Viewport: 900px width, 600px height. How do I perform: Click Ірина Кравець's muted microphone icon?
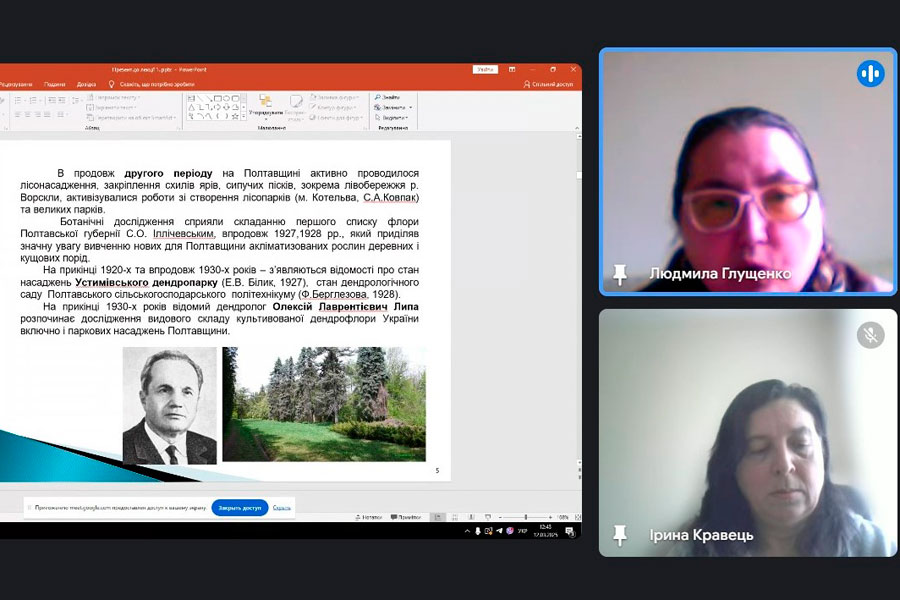(871, 335)
